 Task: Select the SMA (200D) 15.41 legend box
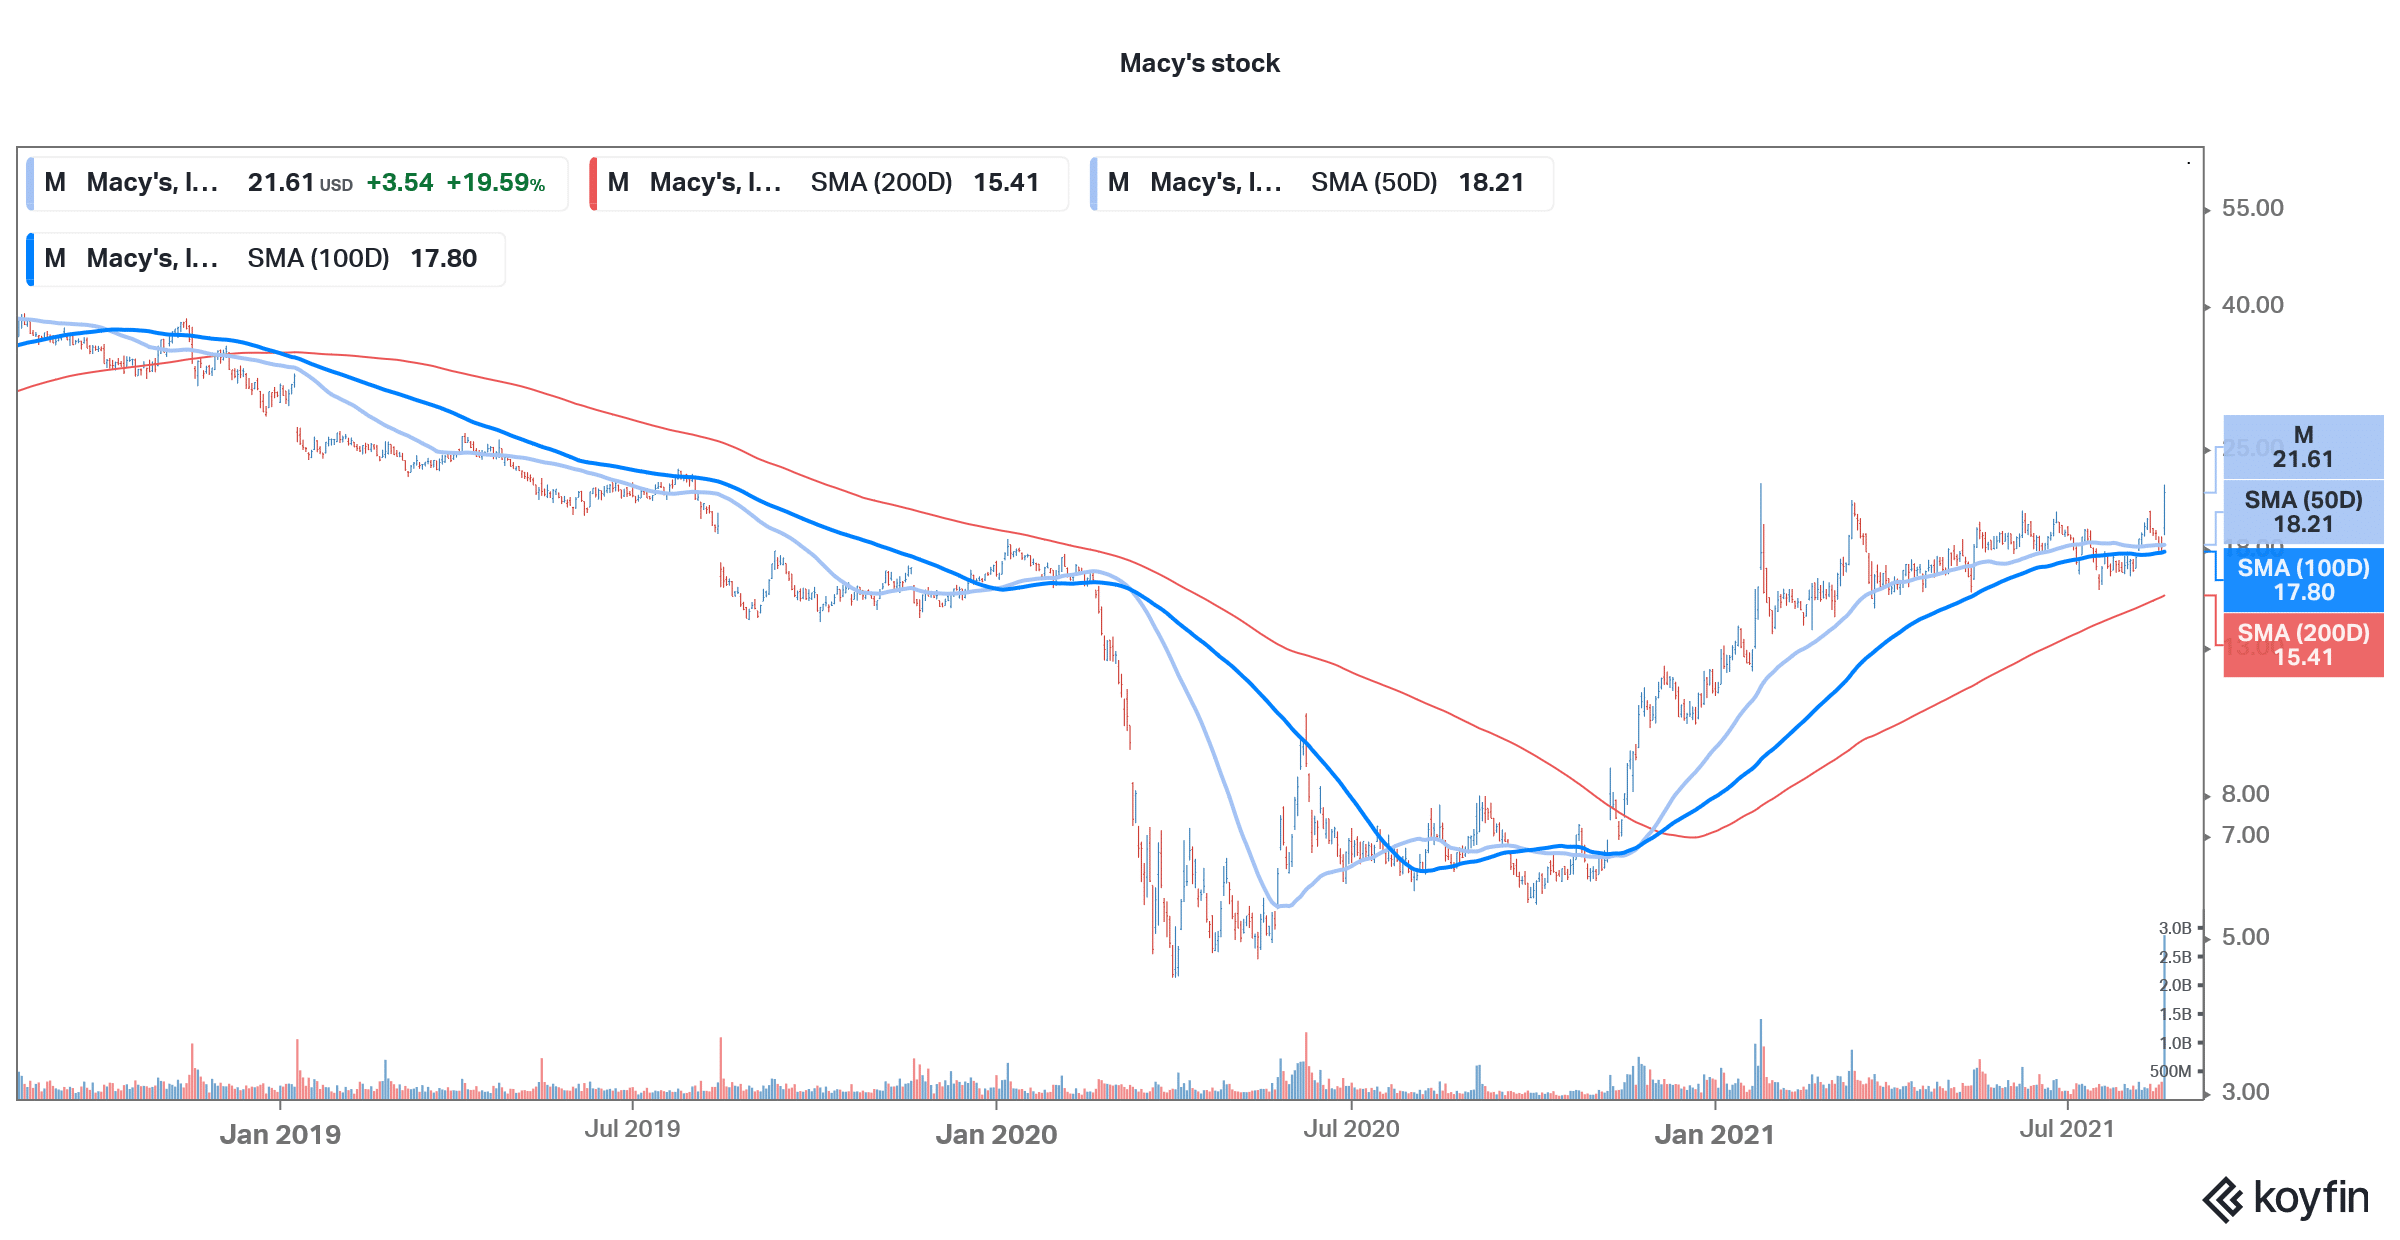(829, 183)
